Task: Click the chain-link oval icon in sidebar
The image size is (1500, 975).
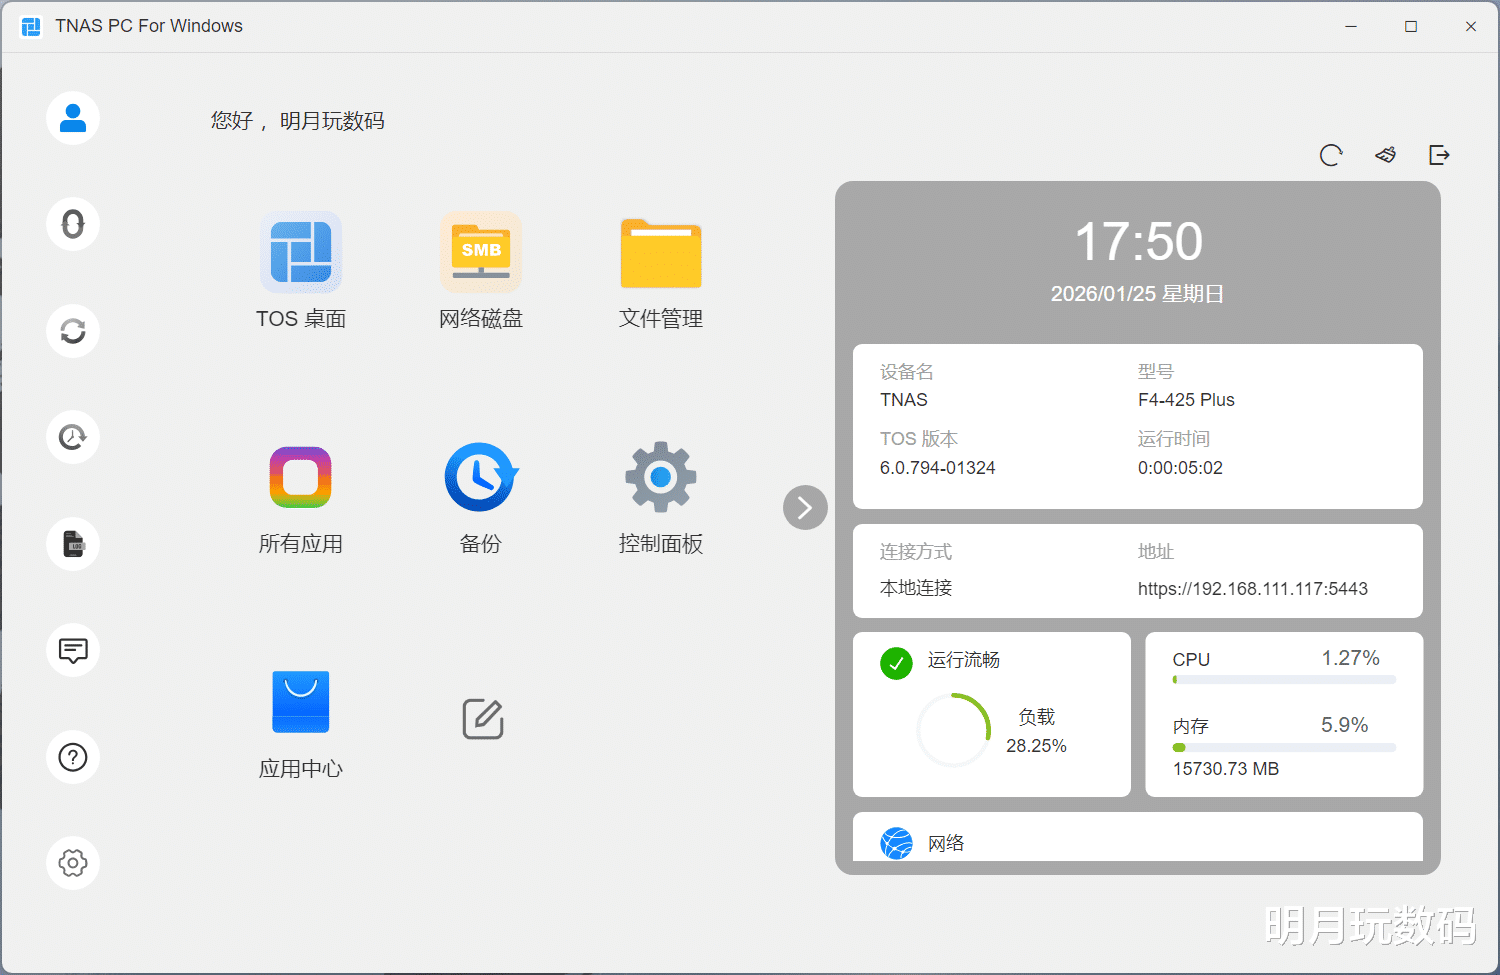Action: pyautogui.click(x=73, y=224)
